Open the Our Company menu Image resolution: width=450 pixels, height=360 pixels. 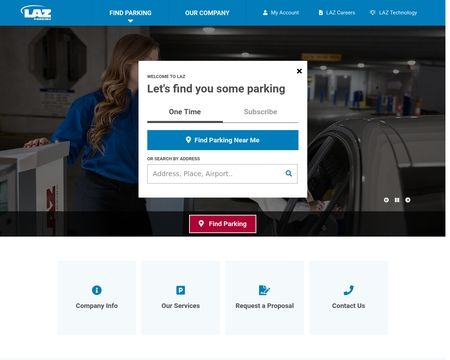coord(207,13)
